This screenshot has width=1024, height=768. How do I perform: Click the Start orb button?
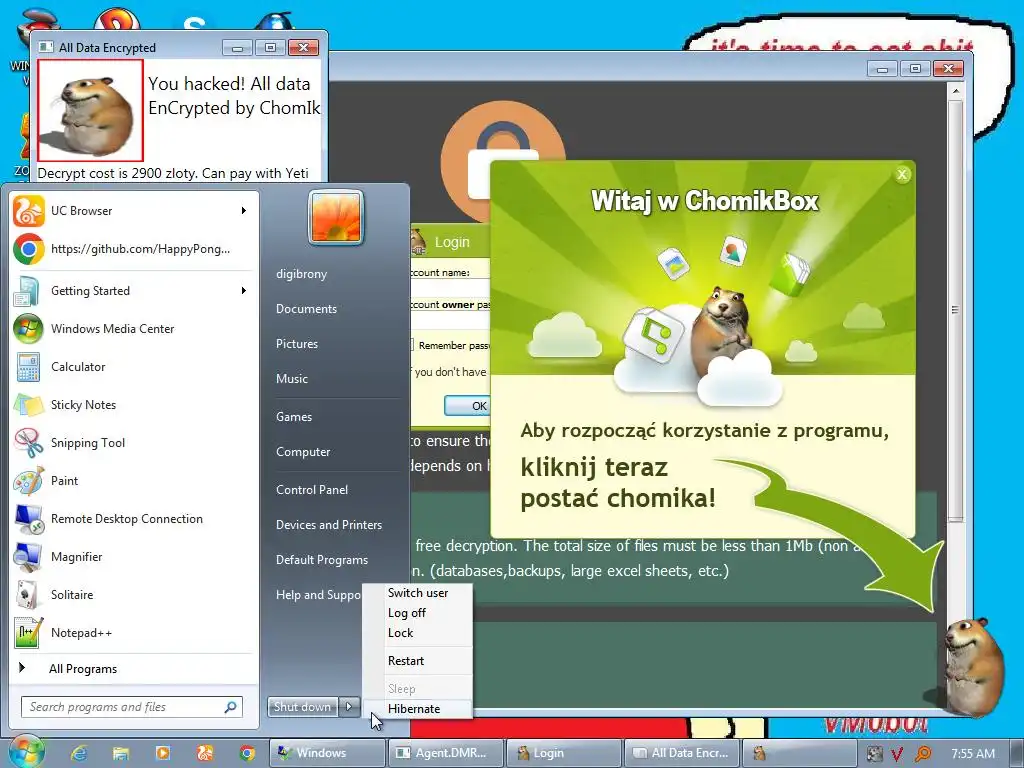click(25, 752)
